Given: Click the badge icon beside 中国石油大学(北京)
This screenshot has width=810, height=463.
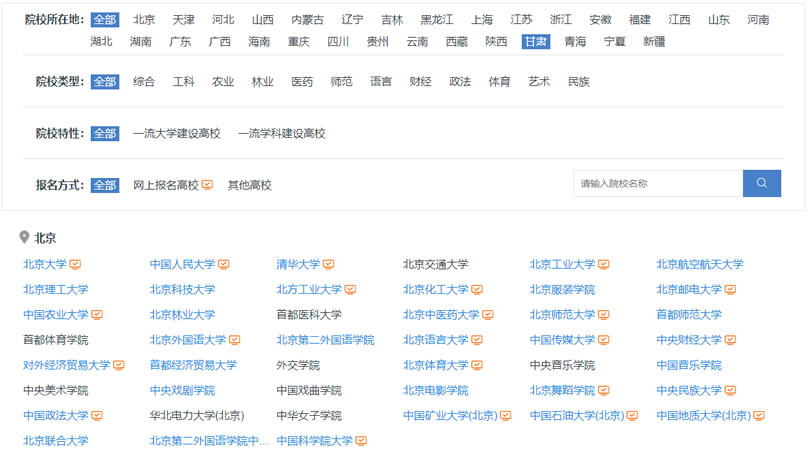Looking at the screenshot, I should tap(632, 415).
